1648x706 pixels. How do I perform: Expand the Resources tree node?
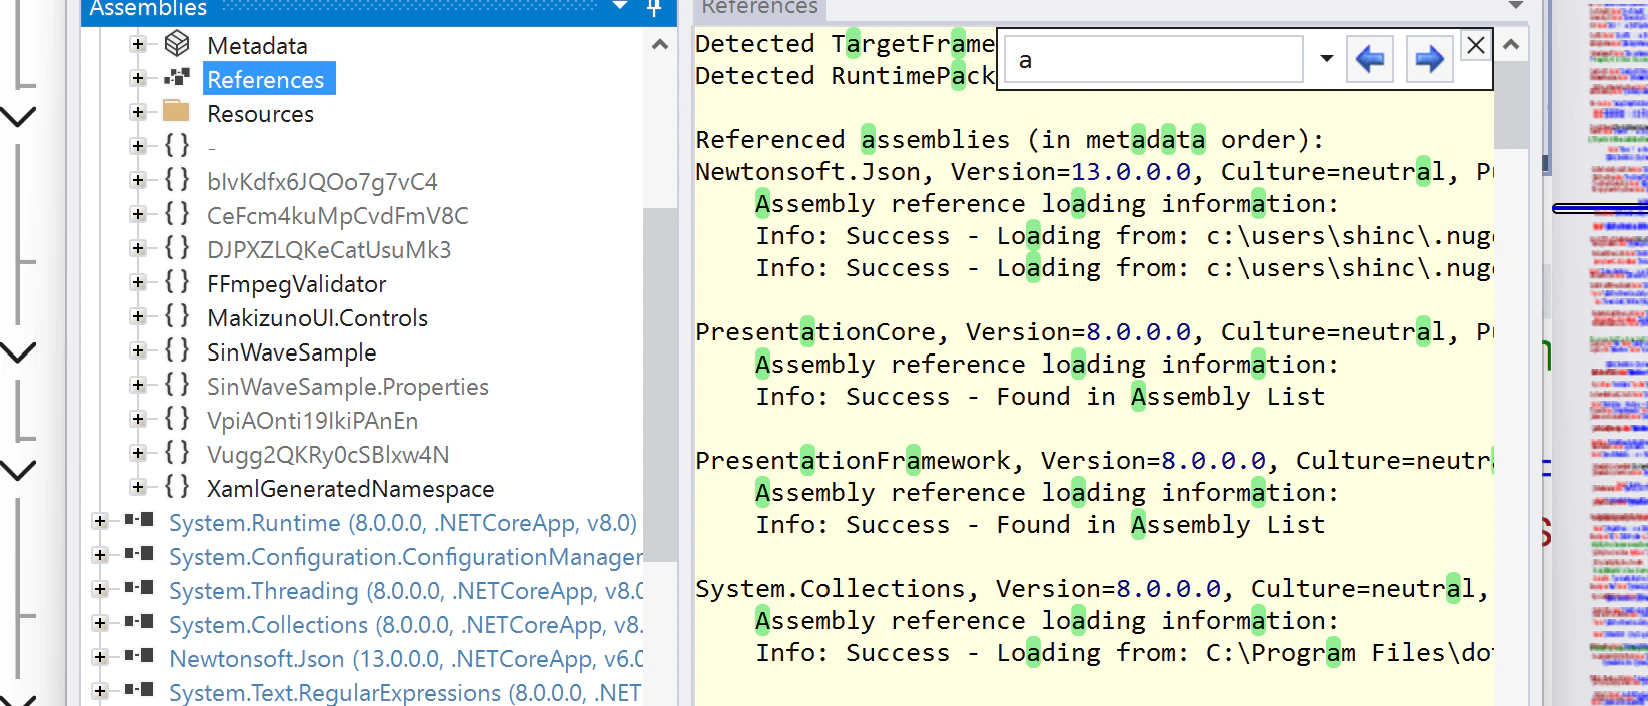point(138,112)
